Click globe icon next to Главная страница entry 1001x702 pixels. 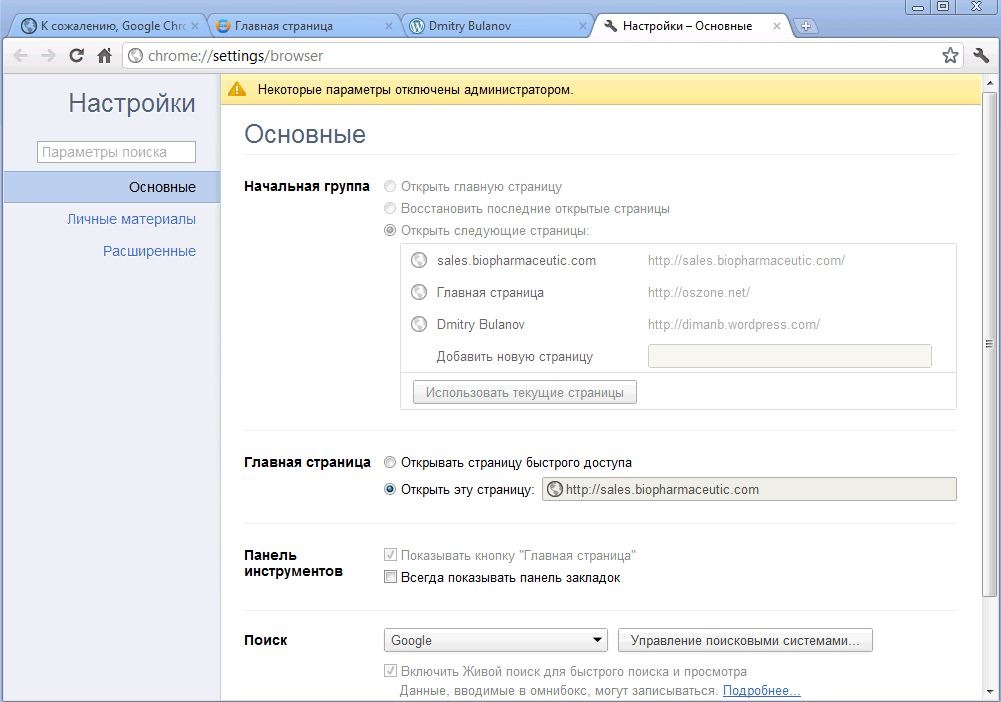tap(419, 292)
